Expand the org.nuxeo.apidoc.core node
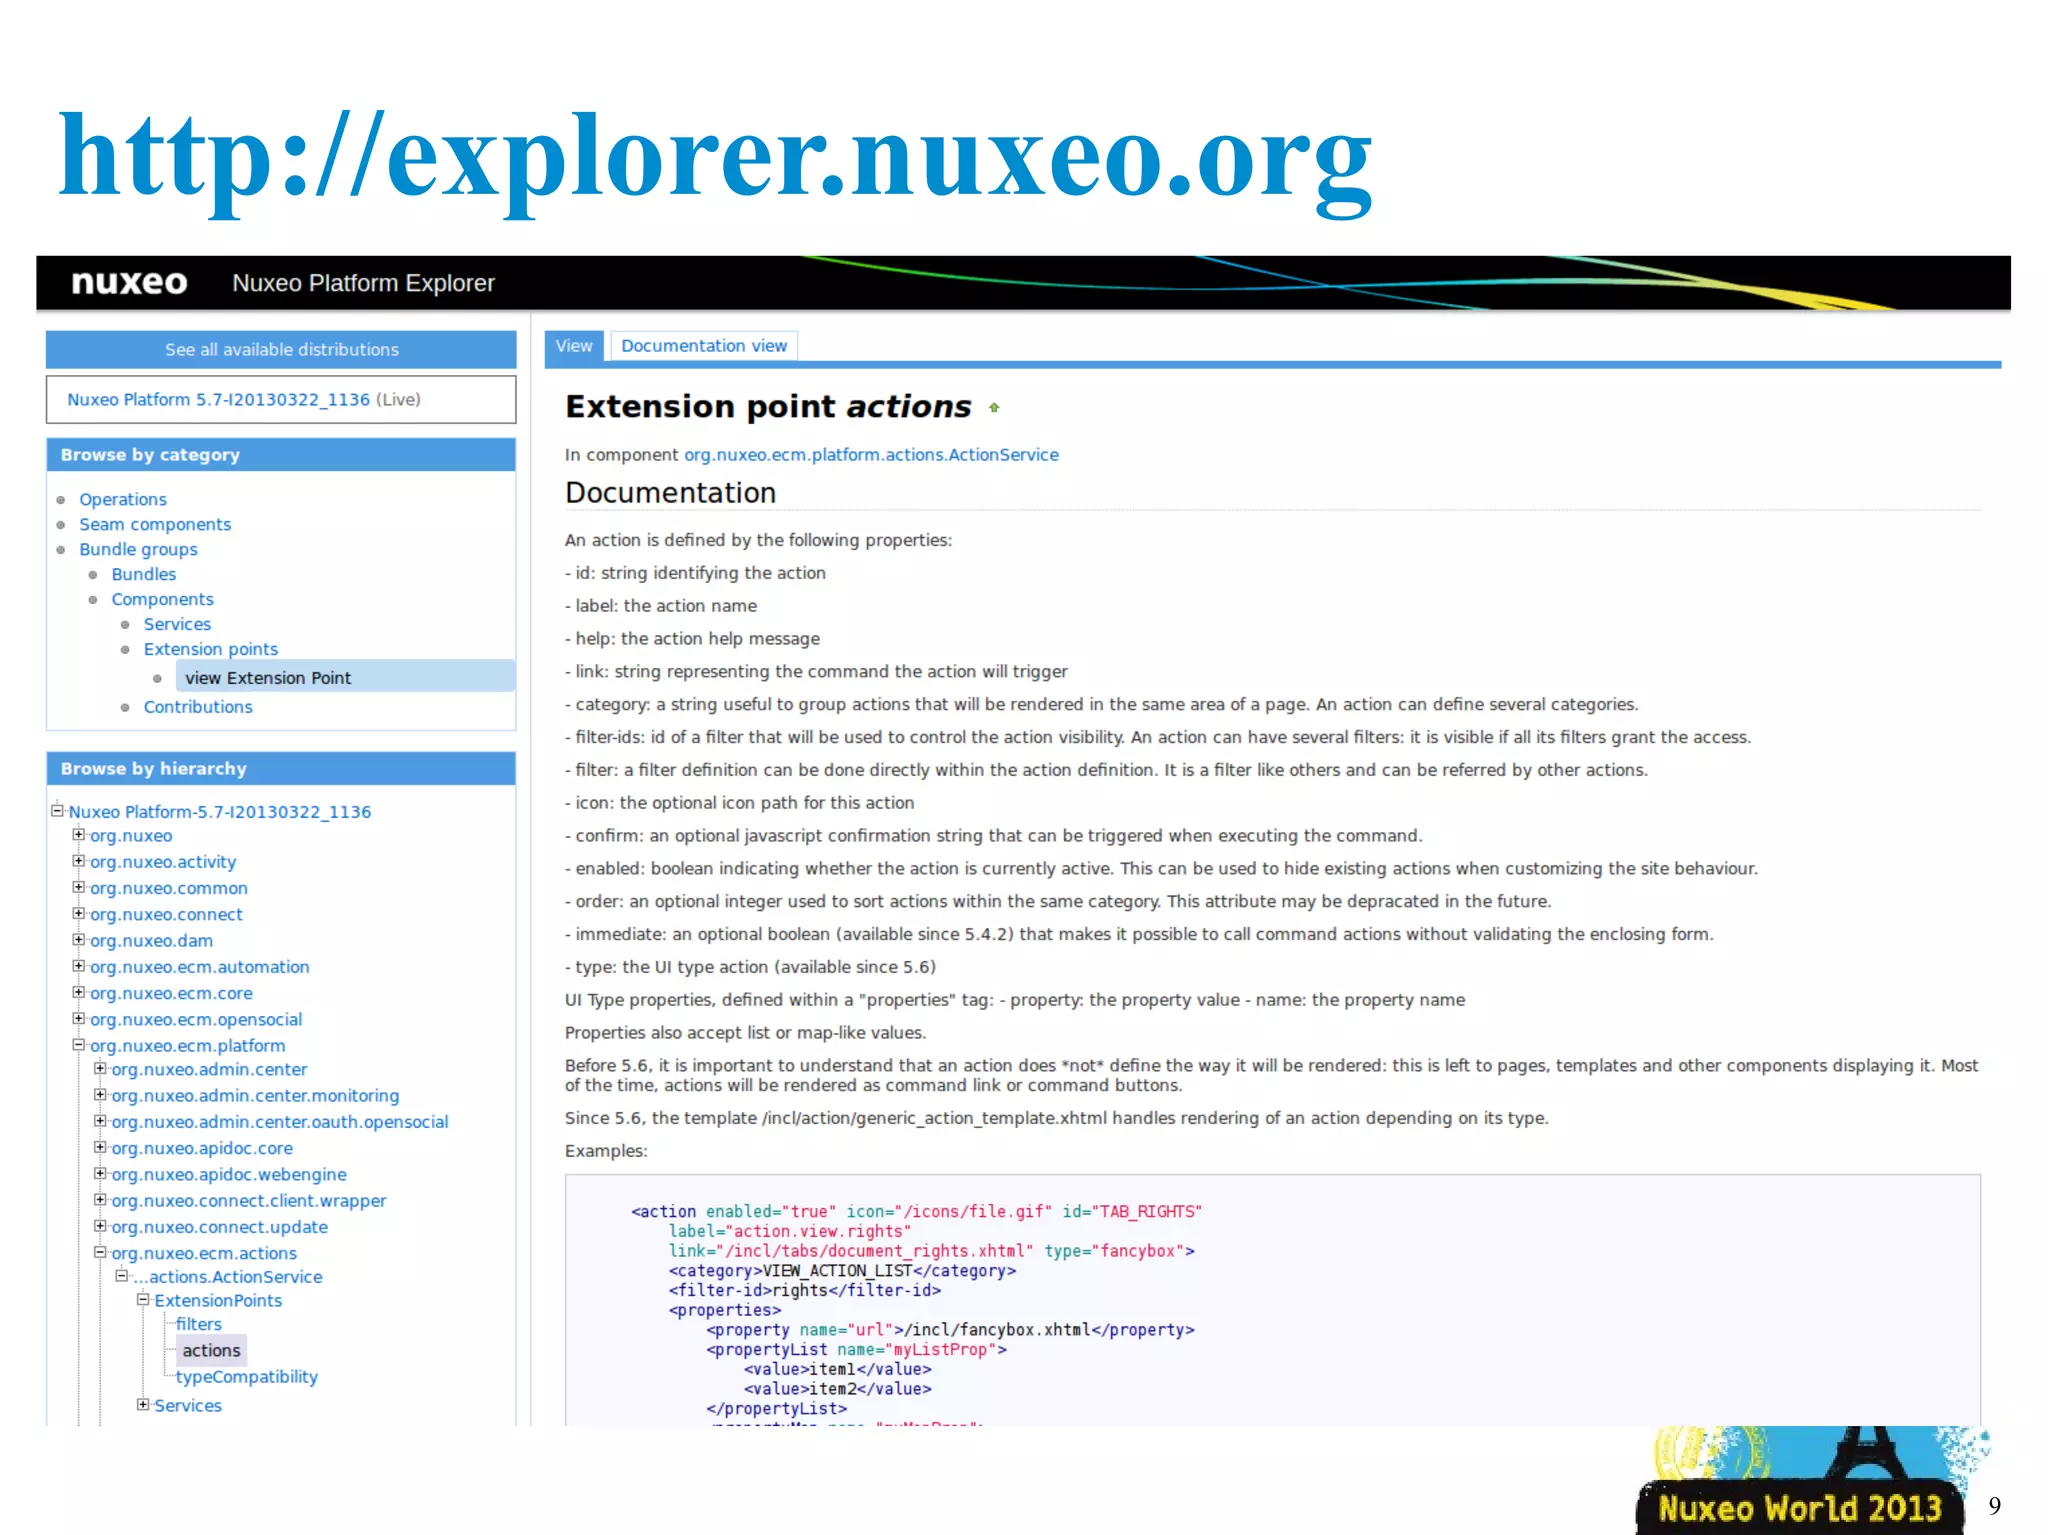This screenshot has height=1535, width=2048. (100, 1147)
